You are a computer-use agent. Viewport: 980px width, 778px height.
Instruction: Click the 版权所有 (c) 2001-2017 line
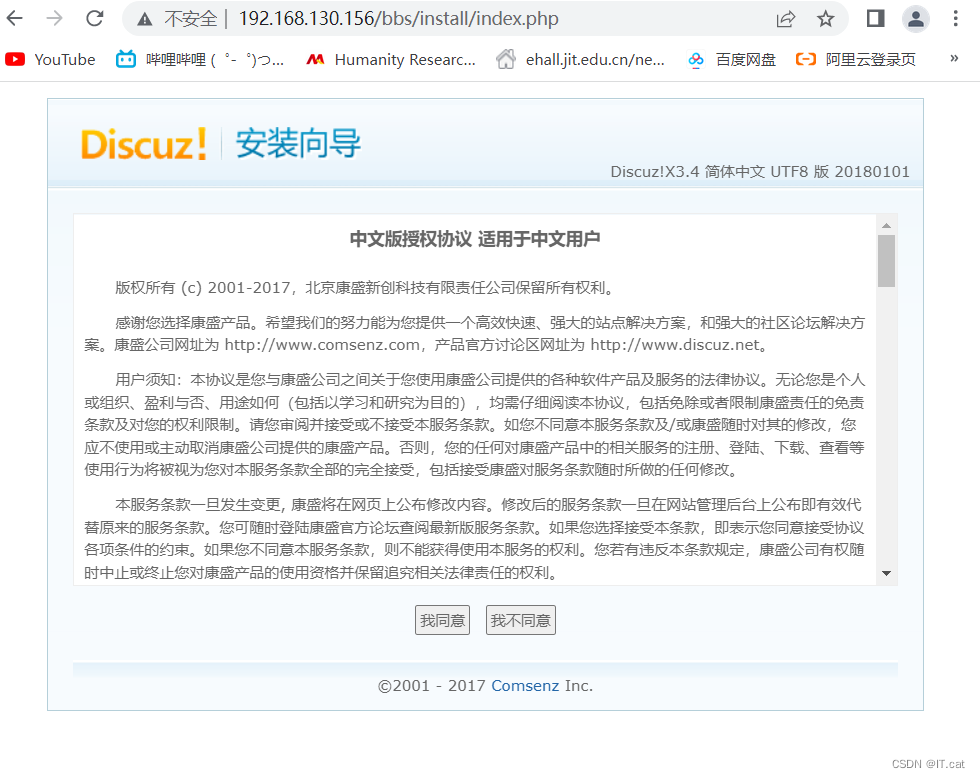point(366,287)
